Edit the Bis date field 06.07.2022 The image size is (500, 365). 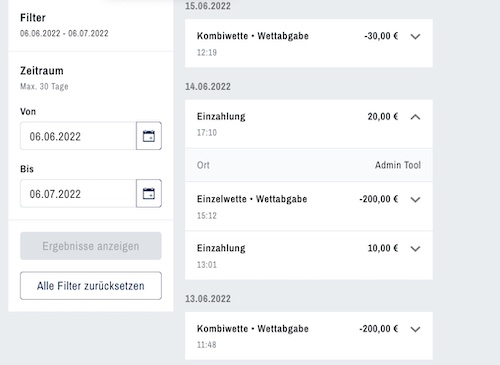[78, 193]
